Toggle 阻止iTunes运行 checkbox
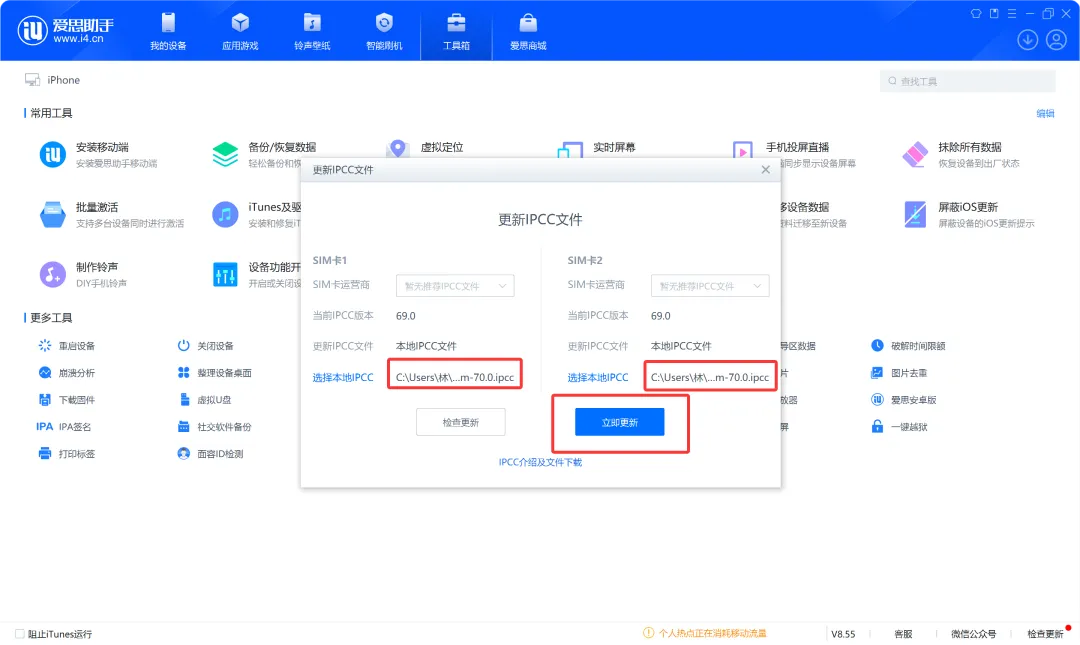 pos(20,633)
